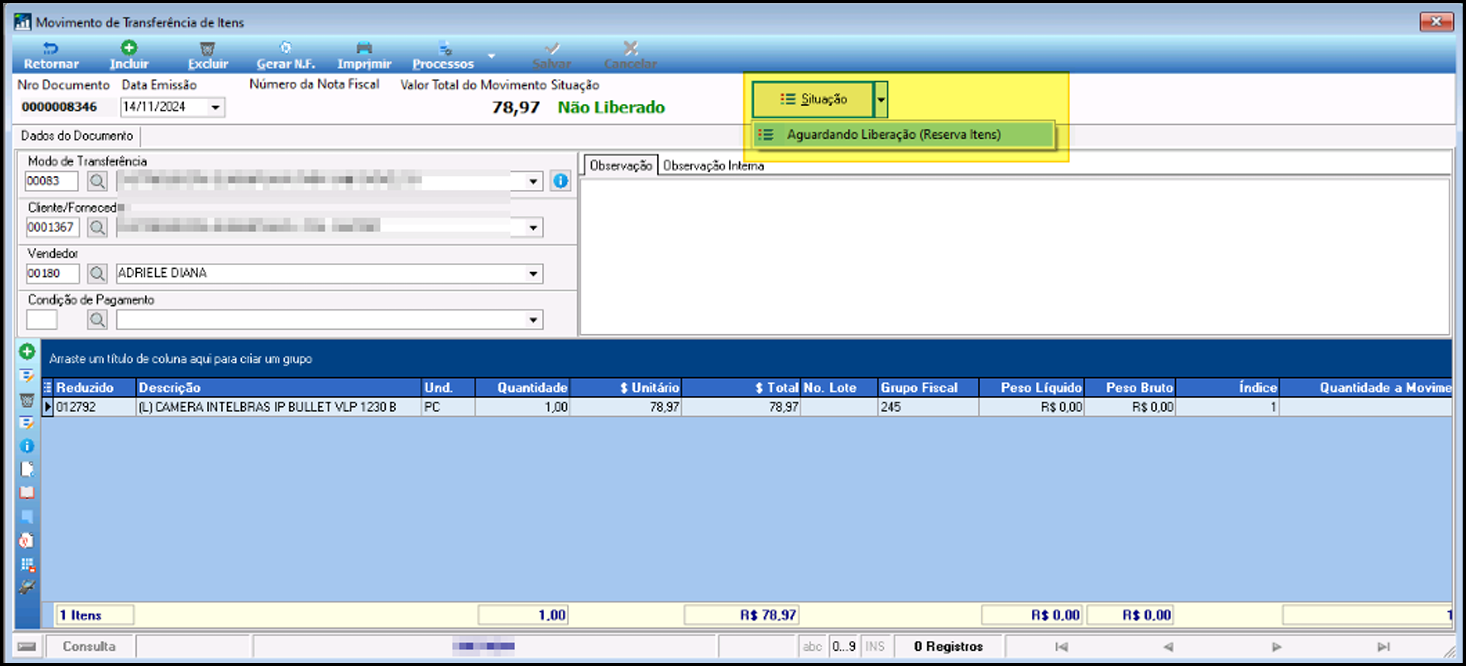The height and width of the screenshot is (666, 1466).
Task: Click the $ Unitário column header
Action: pos(626,388)
